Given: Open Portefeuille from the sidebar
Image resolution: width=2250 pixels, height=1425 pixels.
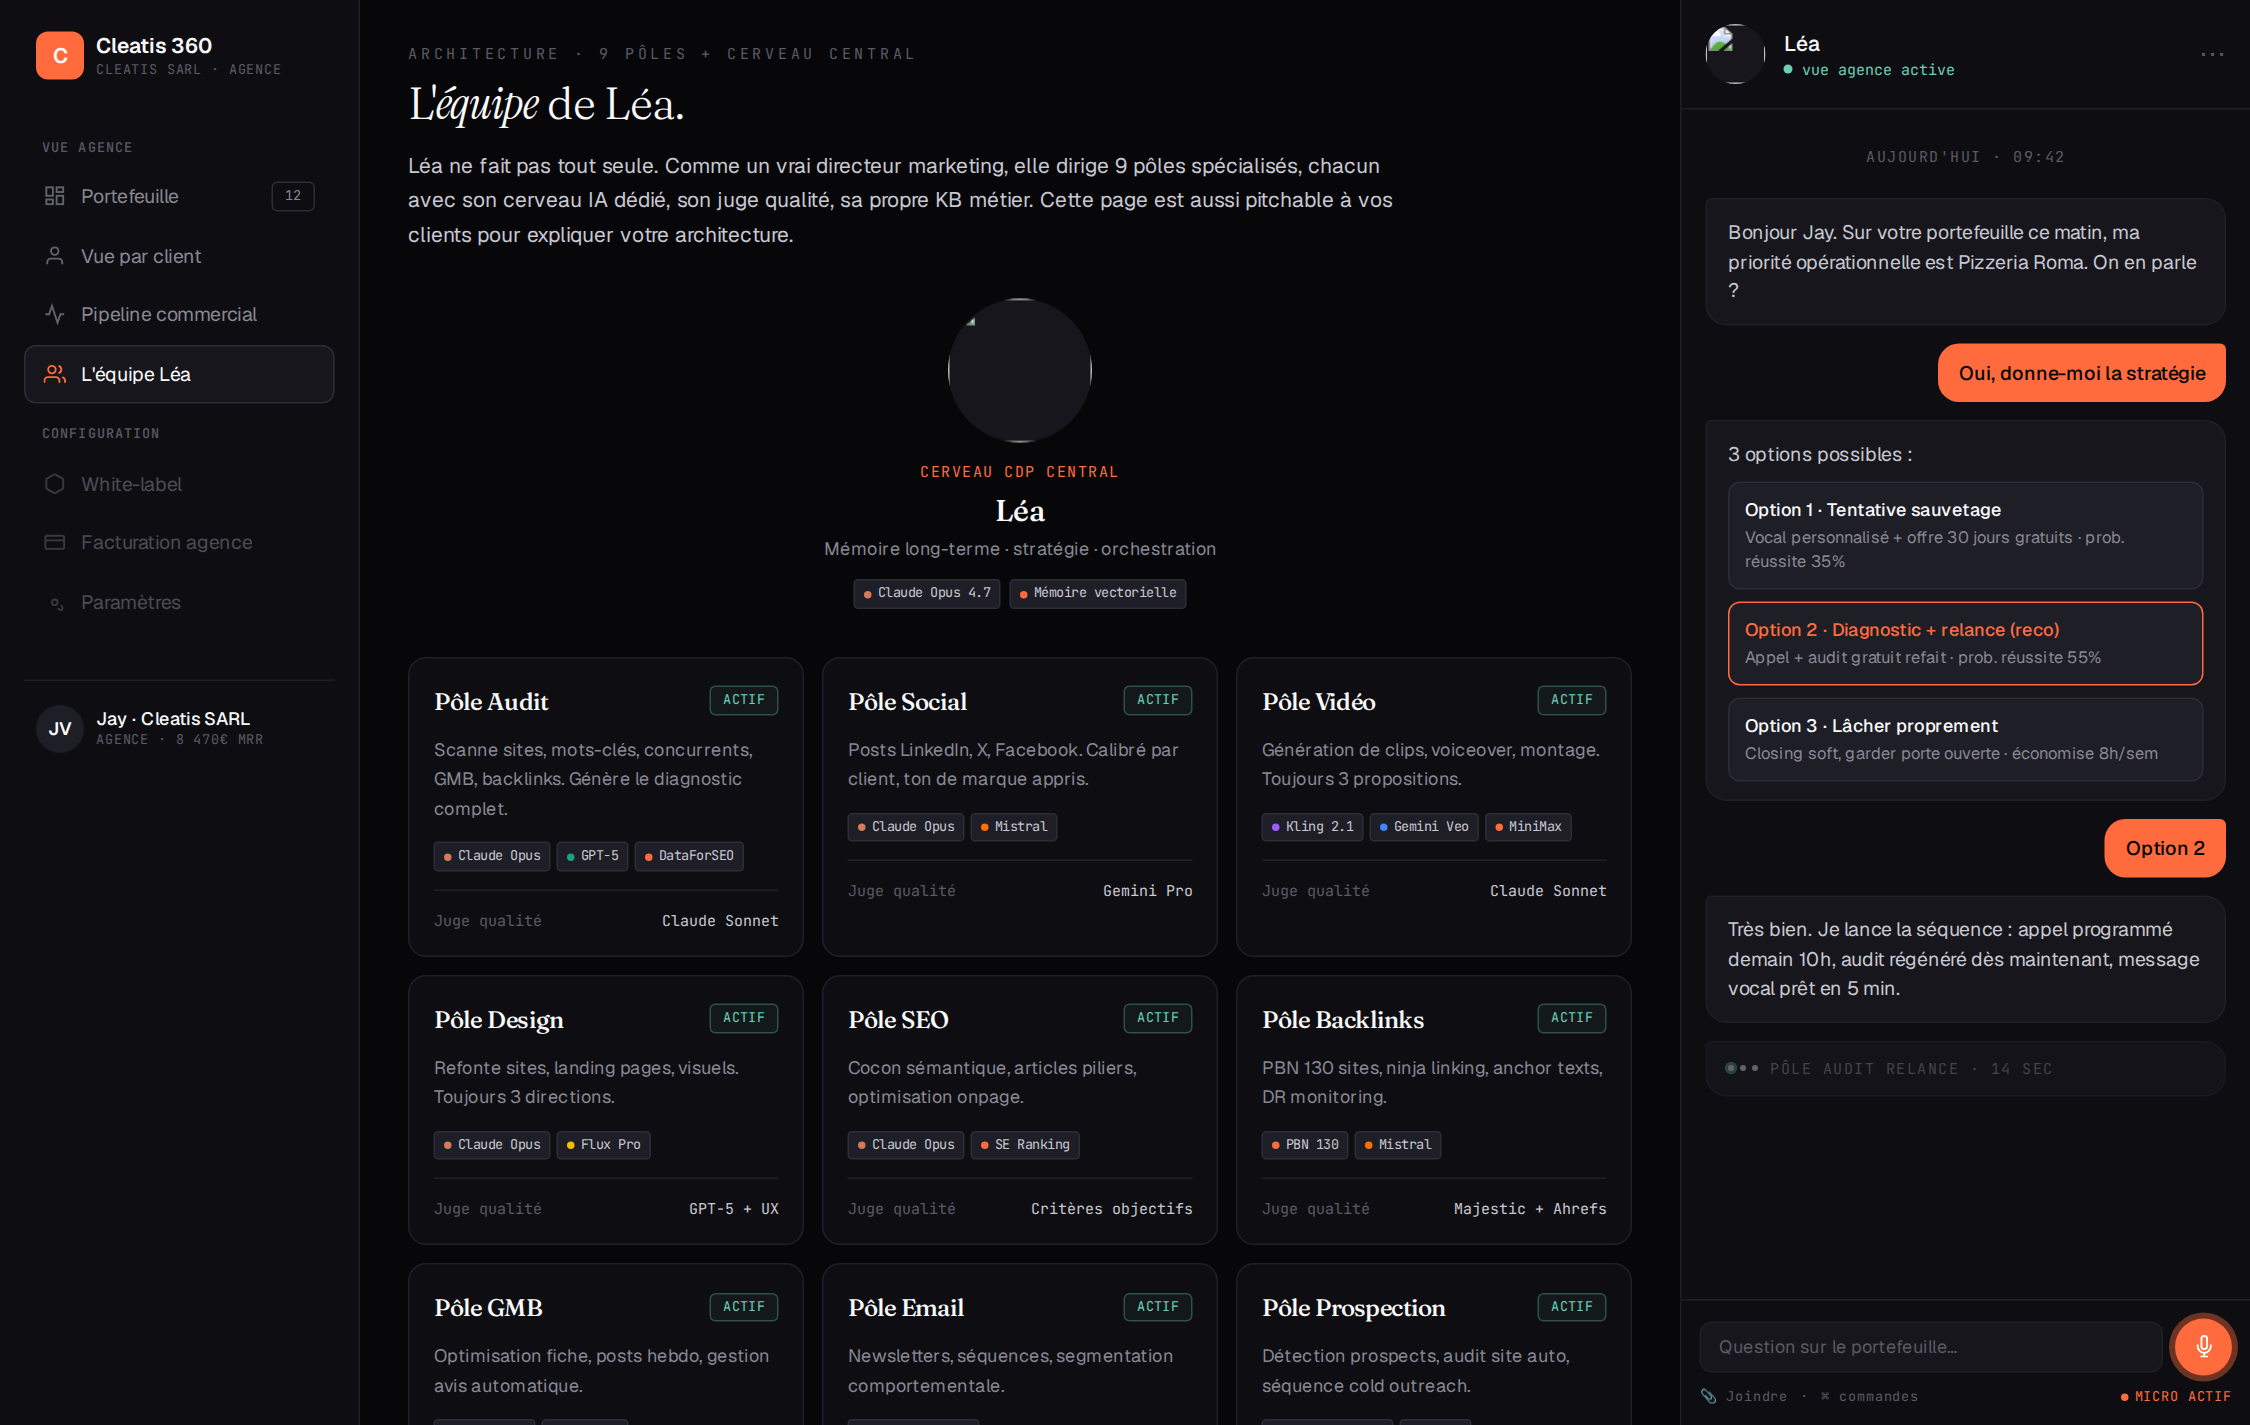Looking at the screenshot, I should tap(179, 196).
